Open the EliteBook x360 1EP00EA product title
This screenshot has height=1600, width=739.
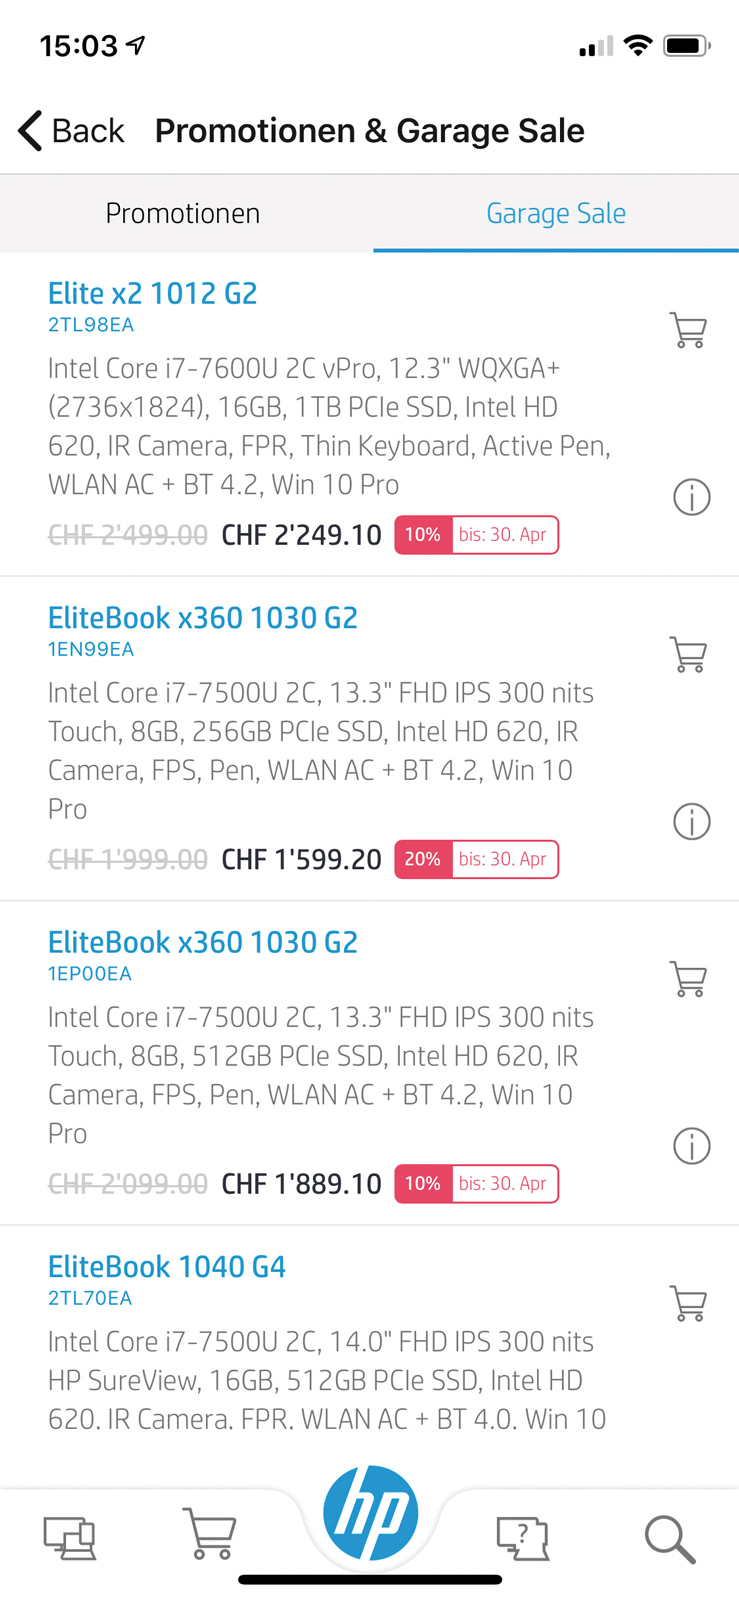coord(203,942)
